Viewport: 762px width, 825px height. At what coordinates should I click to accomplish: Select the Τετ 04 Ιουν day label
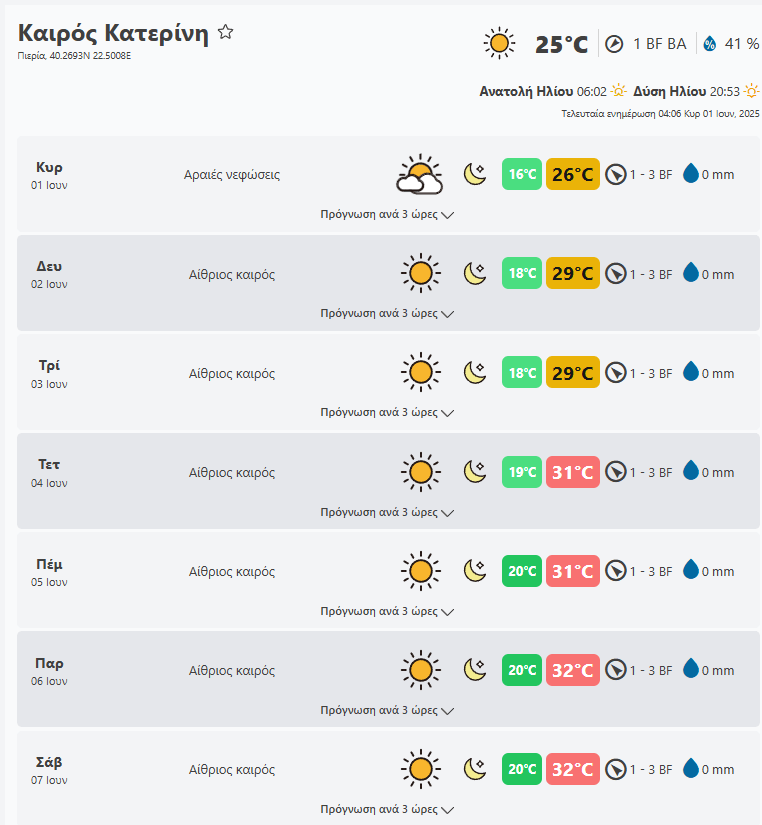click(x=49, y=471)
